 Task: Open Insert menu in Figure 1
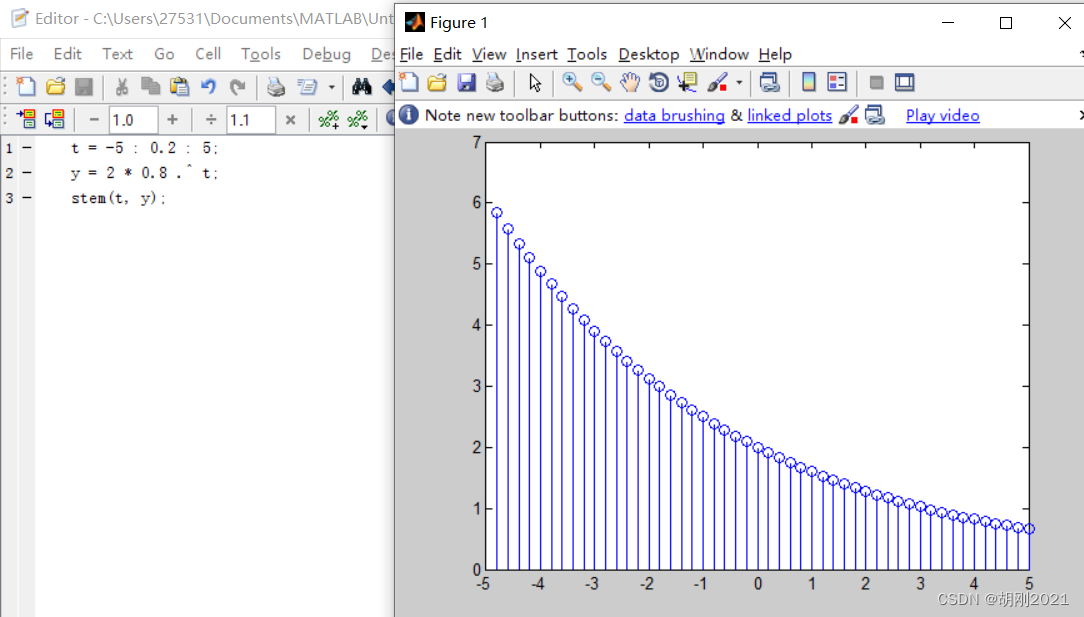coord(536,54)
